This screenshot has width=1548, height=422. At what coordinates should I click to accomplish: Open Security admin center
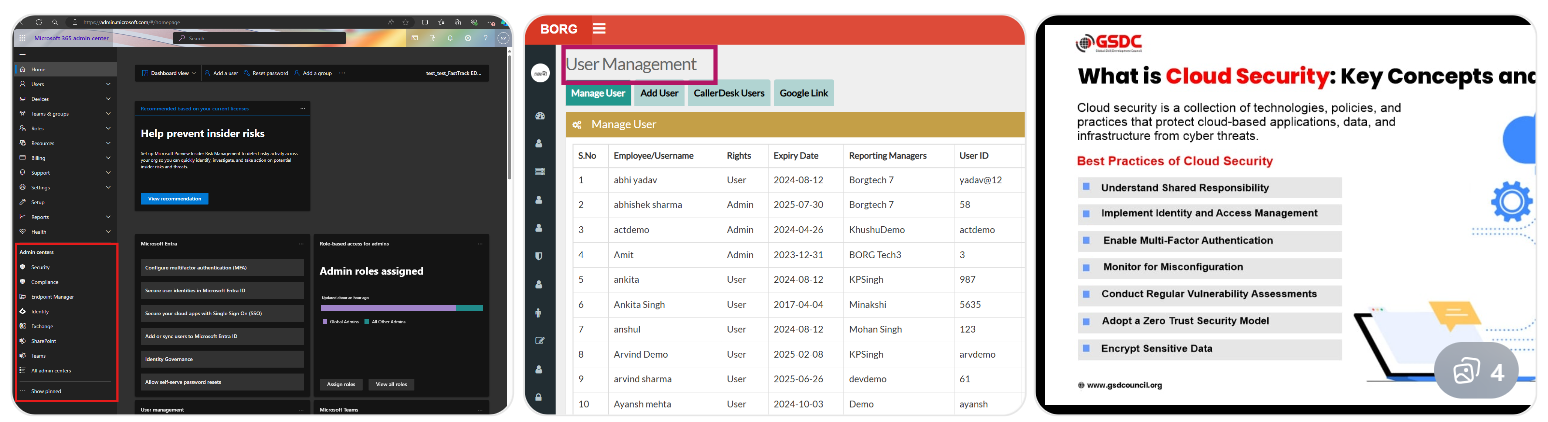click(x=40, y=267)
